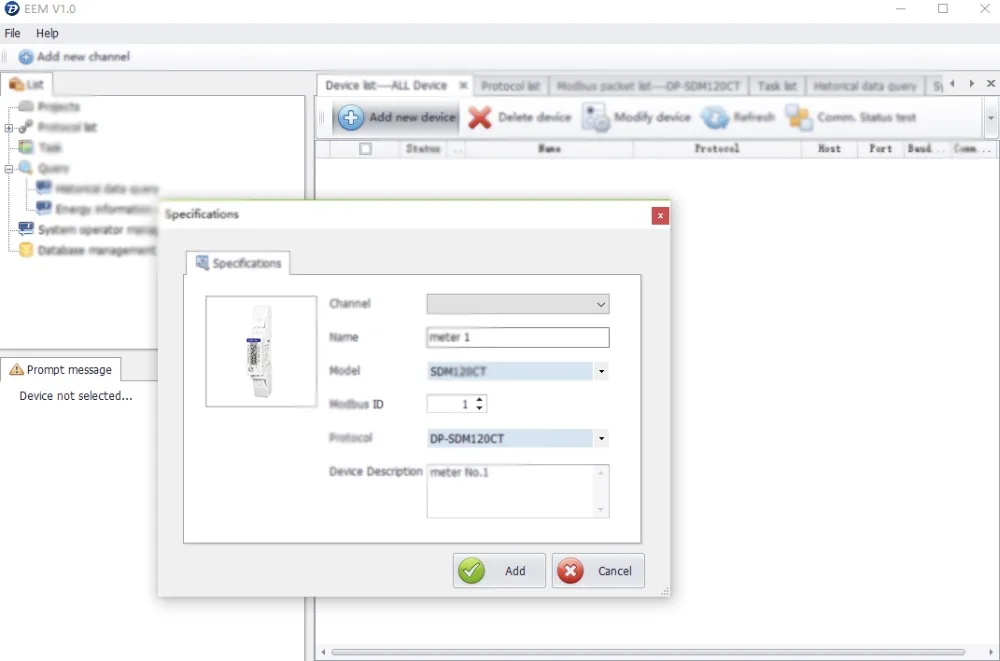
Task: Select the Query magnifier icon
Action: click(26, 168)
